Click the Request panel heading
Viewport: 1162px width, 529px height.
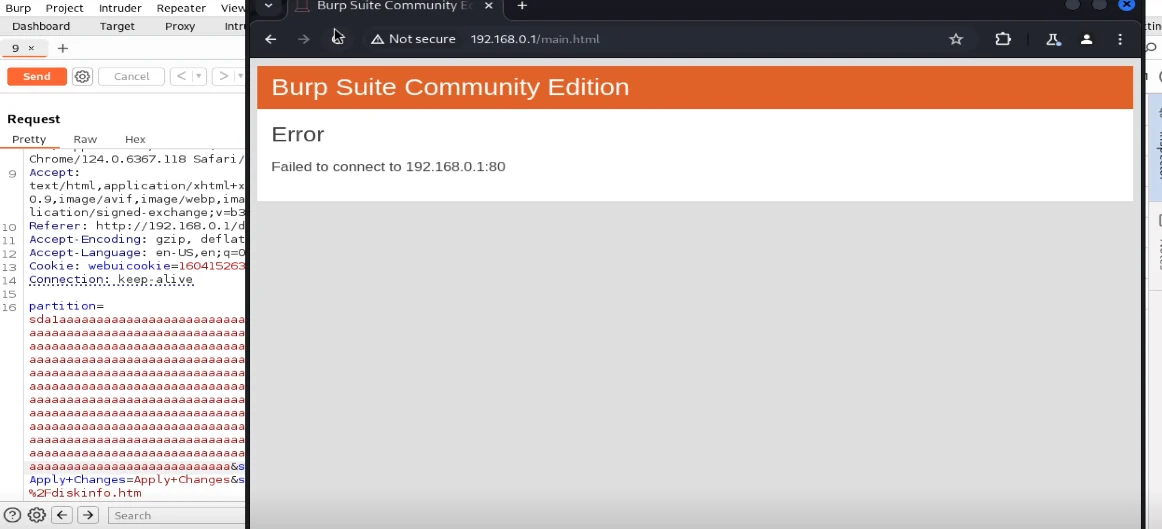tap(33, 119)
